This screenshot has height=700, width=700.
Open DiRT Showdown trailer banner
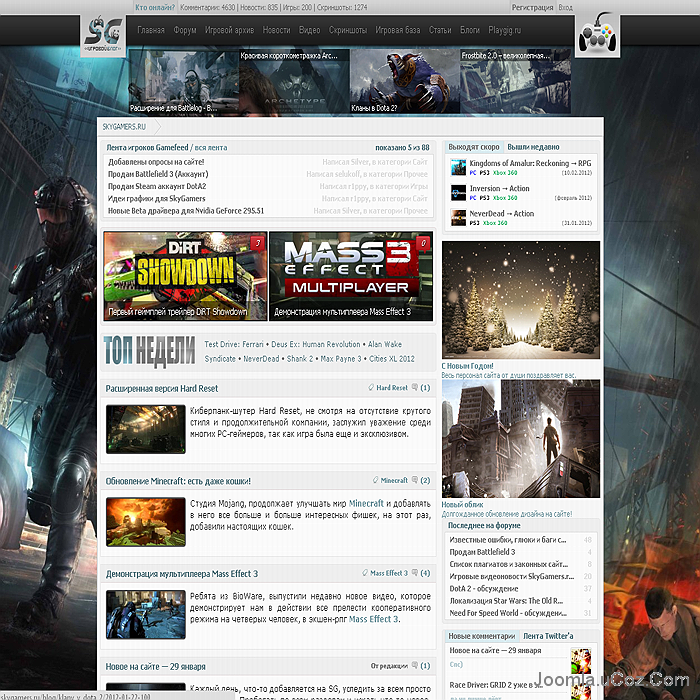pyautogui.click(x=185, y=276)
